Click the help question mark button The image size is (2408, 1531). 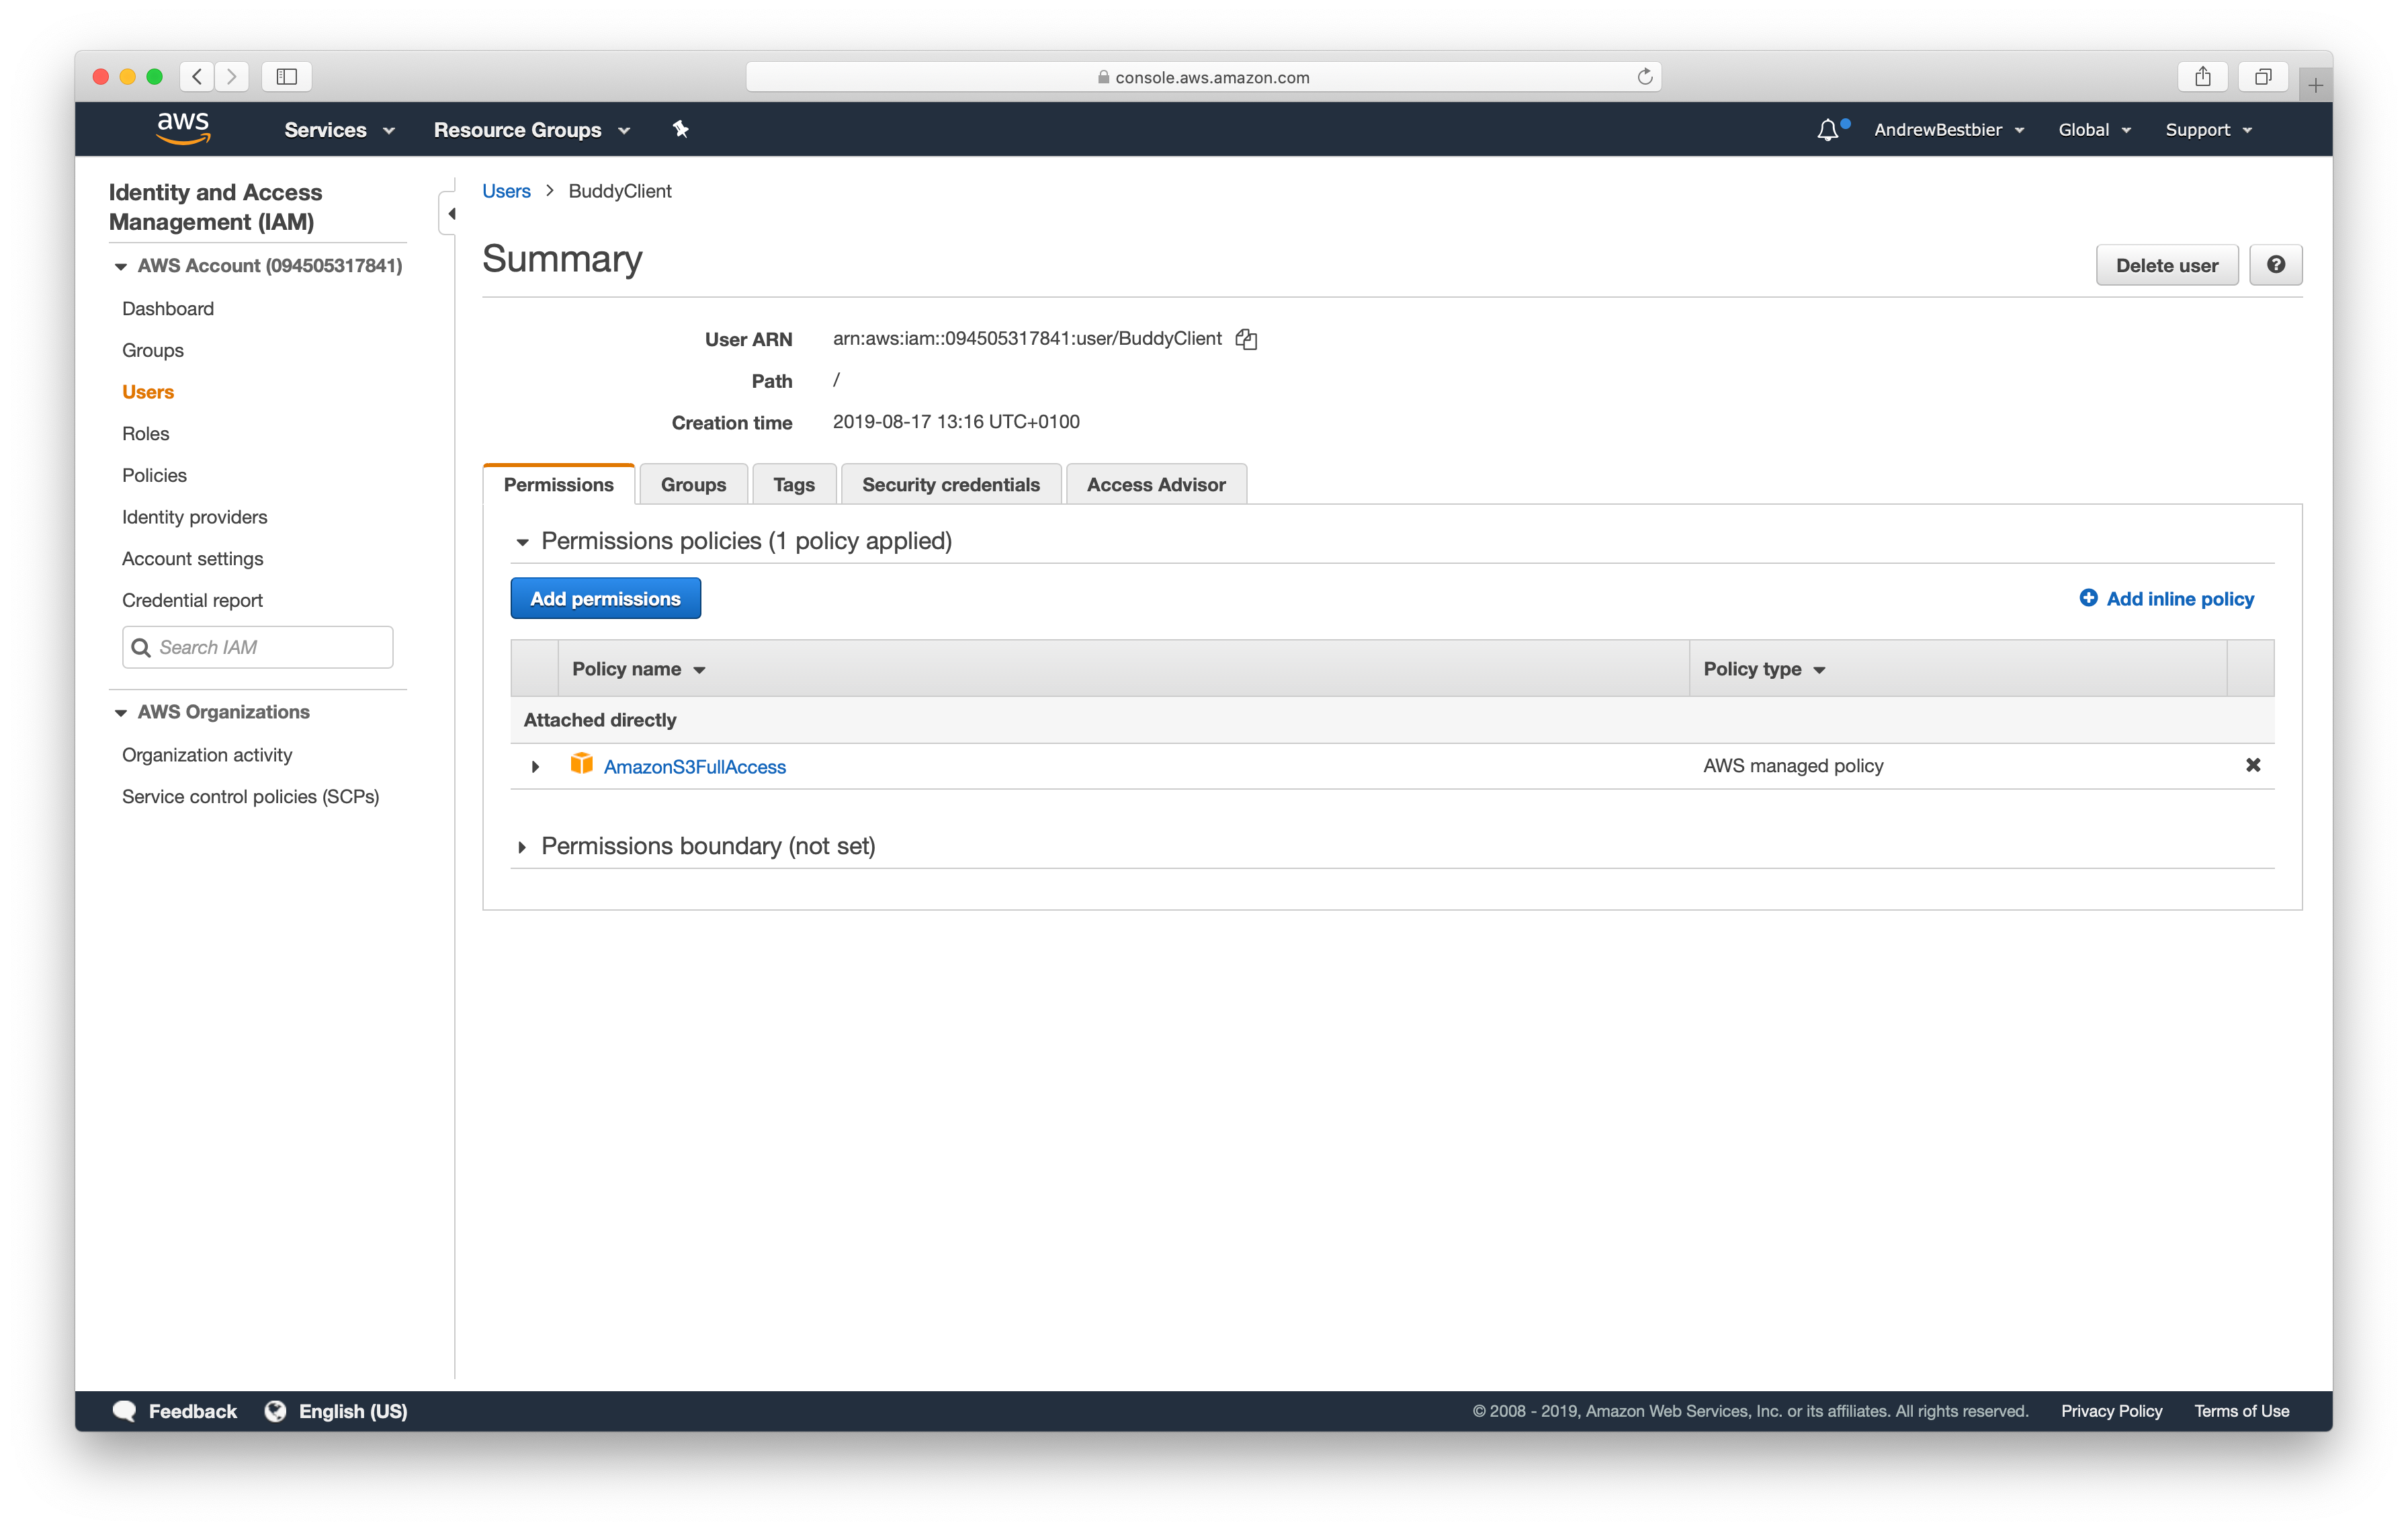pos(2275,265)
